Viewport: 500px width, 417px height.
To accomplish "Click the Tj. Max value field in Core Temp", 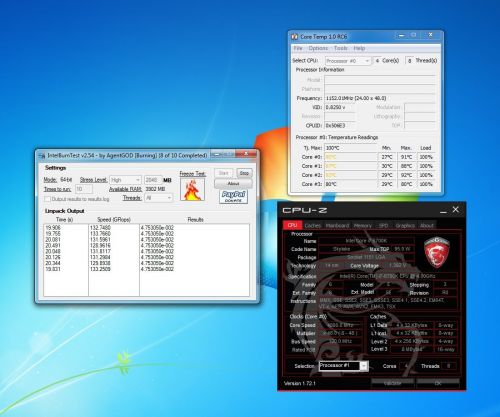I will coord(351,148).
